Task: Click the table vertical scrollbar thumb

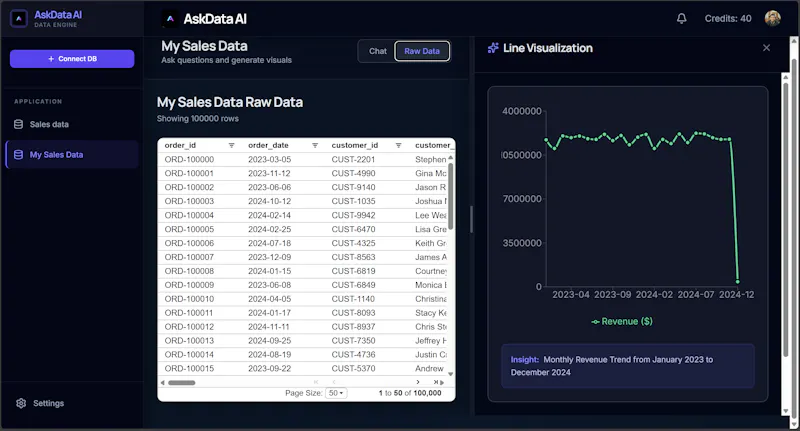Action: (450, 196)
